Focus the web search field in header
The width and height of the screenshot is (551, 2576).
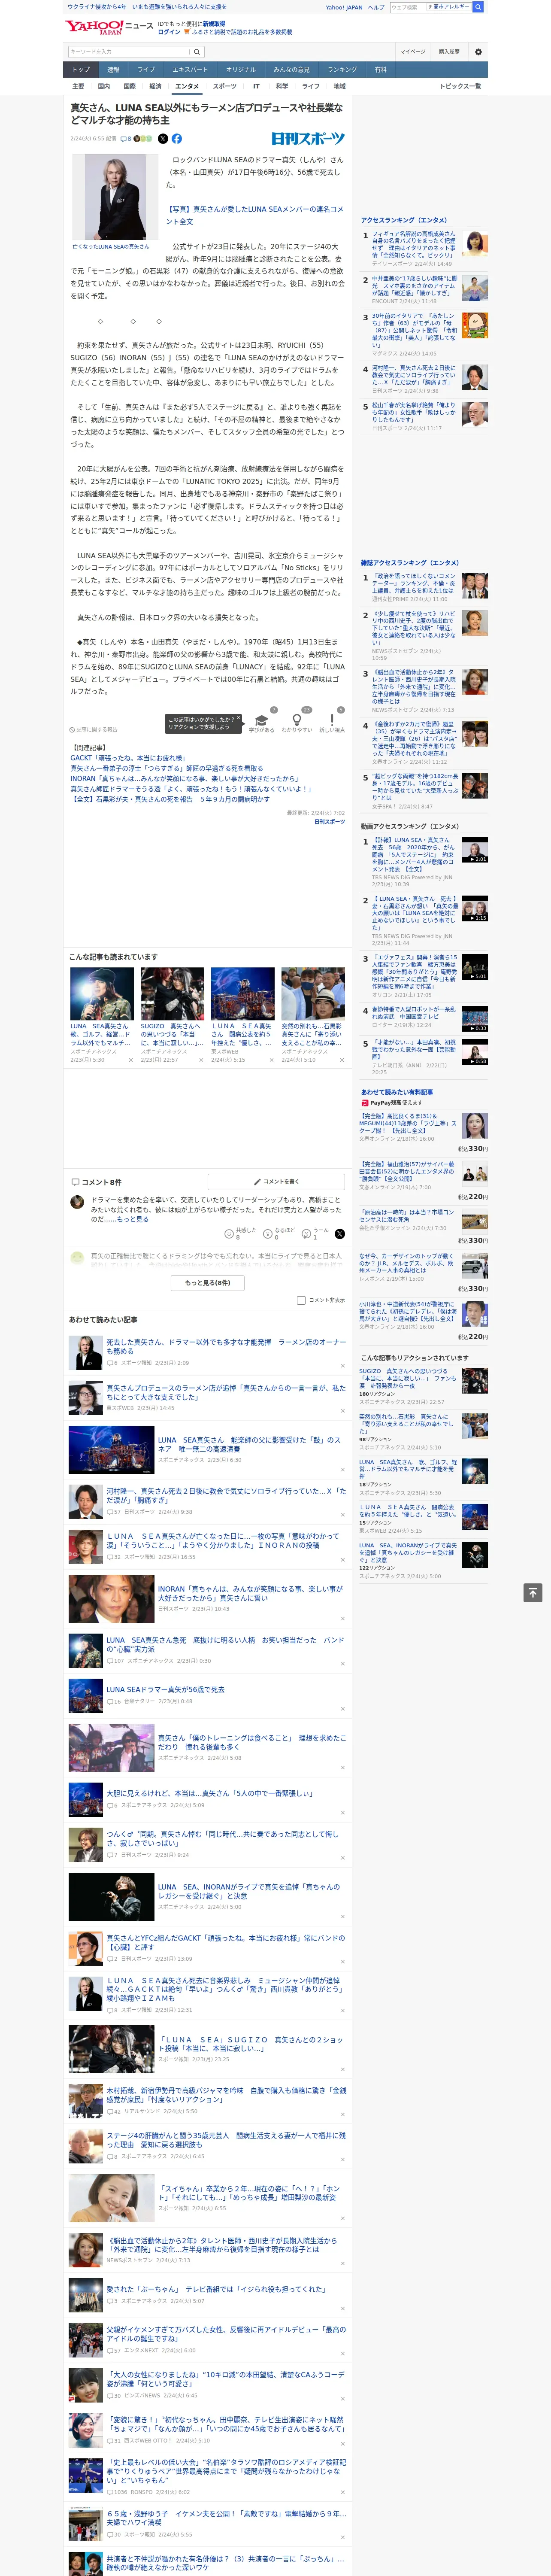point(409,7)
